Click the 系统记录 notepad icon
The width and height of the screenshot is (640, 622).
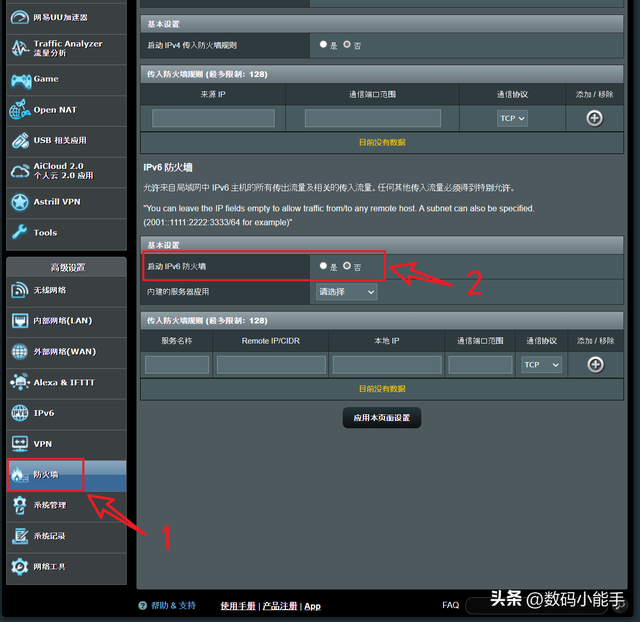pyautogui.click(x=20, y=536)
